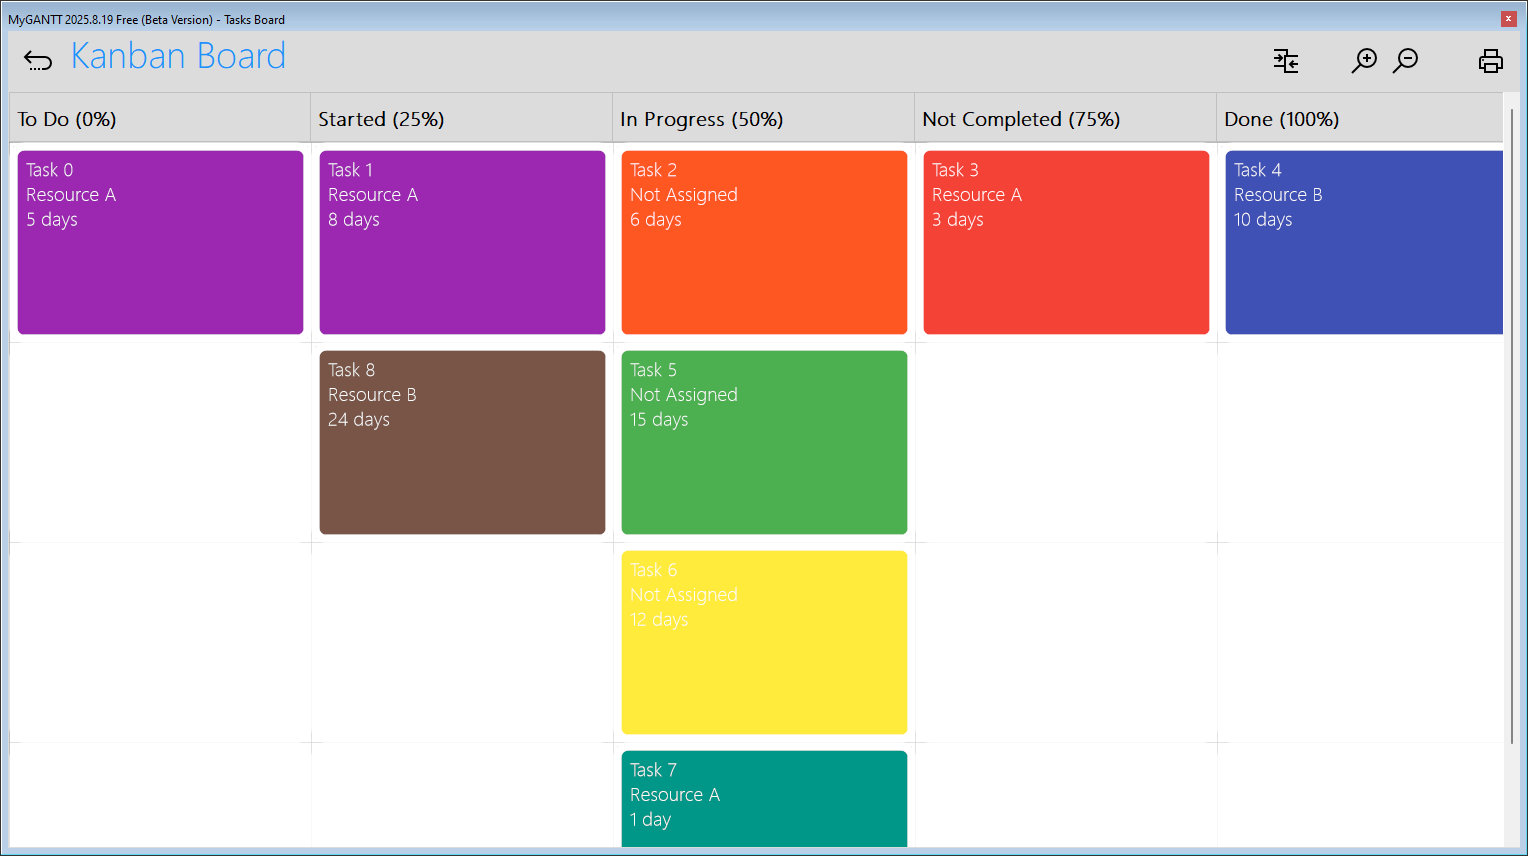
Task: Click the vertical scrollbar thumb
Action: [x=1512, y=425]
